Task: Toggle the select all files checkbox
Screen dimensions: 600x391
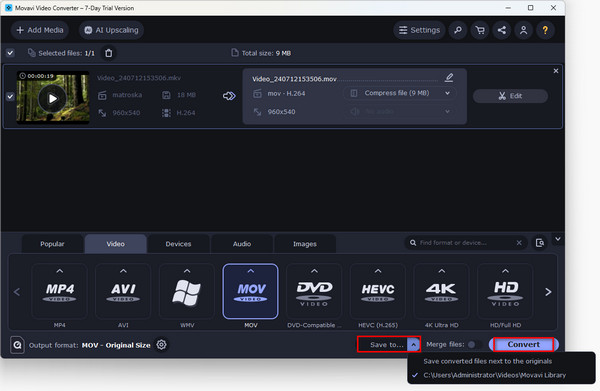Action: pyautogui.click(x=10, y=53)
